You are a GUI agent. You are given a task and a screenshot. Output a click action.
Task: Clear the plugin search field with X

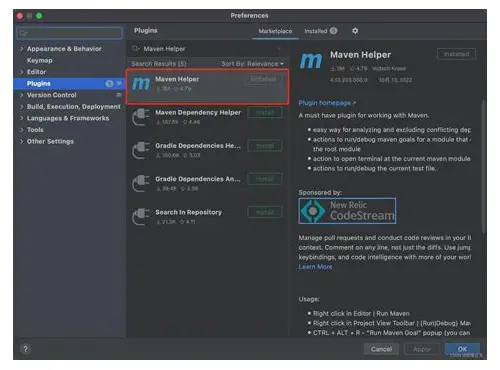tap(279, 49)
